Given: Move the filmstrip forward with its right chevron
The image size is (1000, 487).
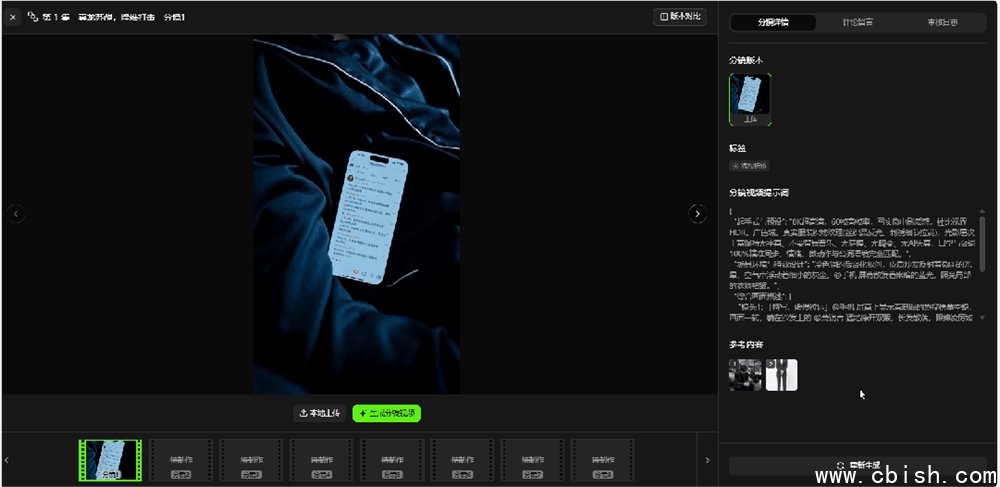Looking at the screenshot, I should point(707,460).
